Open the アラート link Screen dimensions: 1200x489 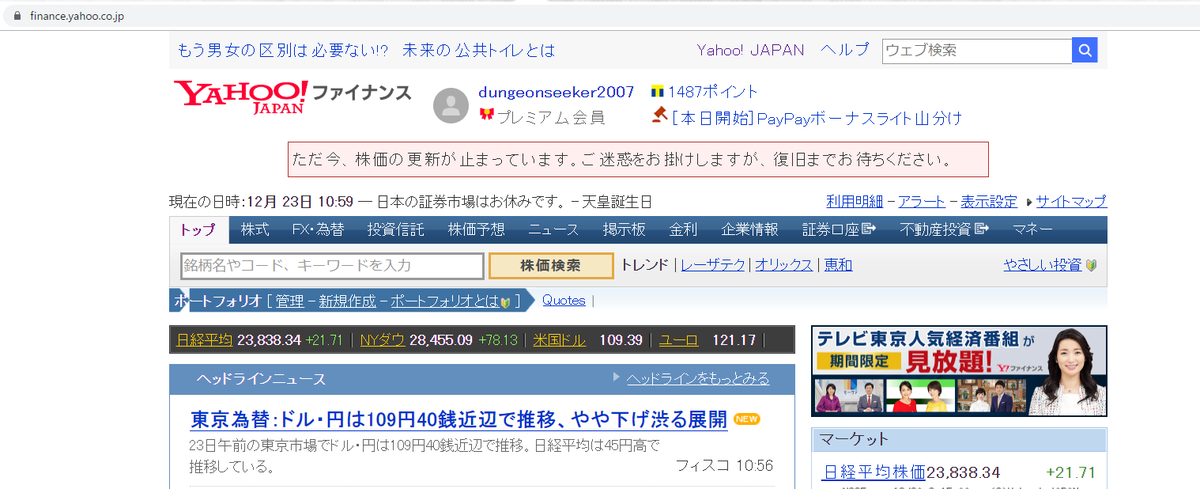(923, 201)
